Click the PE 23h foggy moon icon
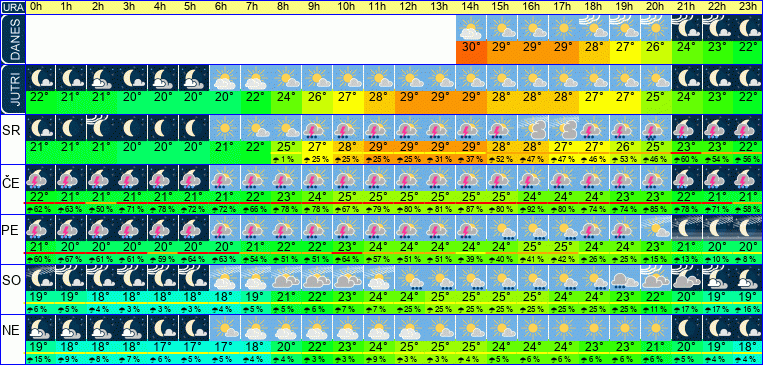The width and height of the screenshot is (763, 365). pos(748,228)
